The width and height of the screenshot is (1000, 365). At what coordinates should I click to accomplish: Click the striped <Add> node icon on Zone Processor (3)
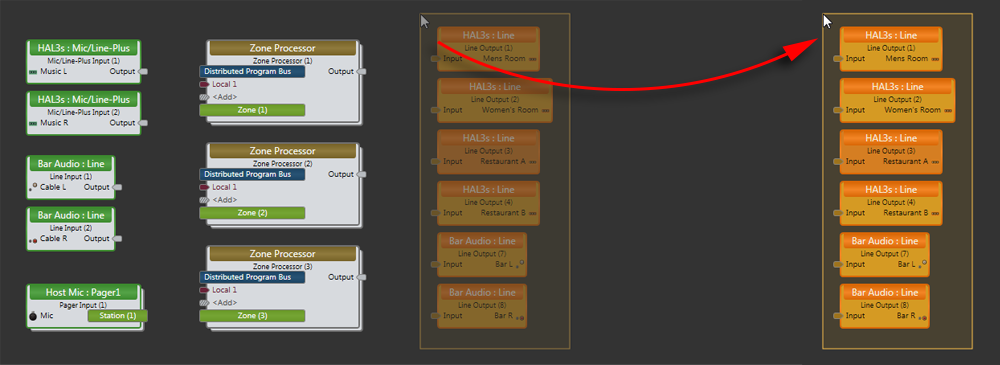tap(204, 302)
